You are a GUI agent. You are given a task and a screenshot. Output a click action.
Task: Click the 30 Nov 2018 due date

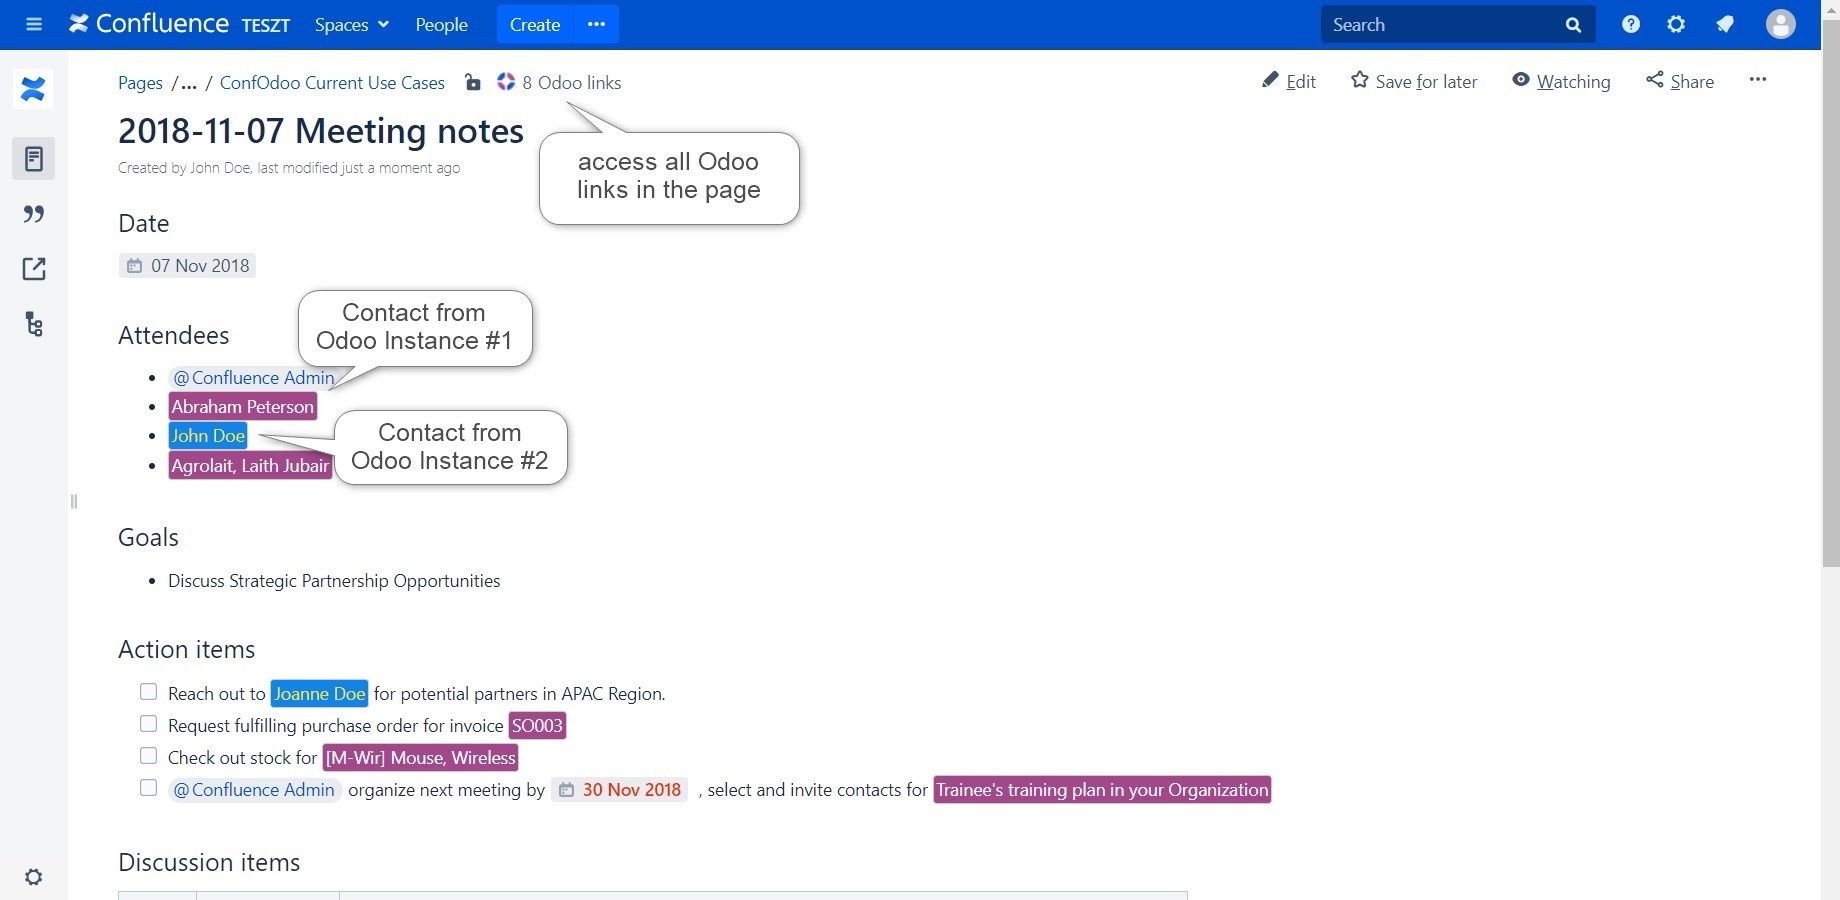pyautogui.click(x=619, y=789)
